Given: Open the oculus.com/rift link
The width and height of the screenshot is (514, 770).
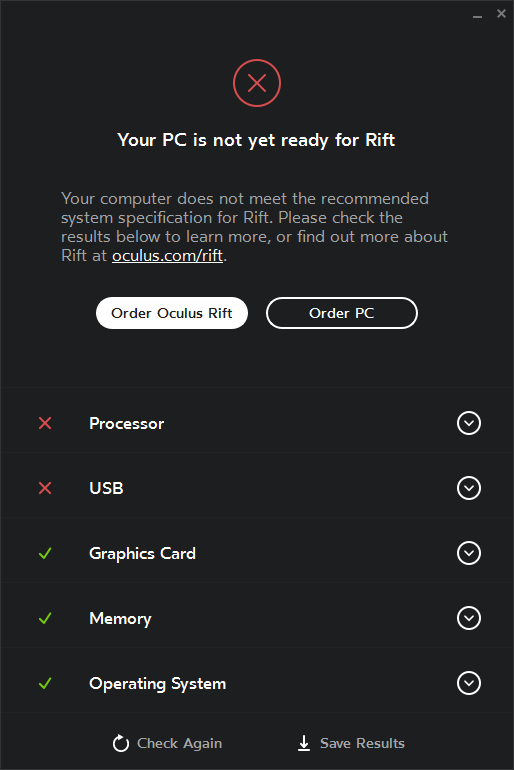Looking at the screenshot, I should [167, 256].
